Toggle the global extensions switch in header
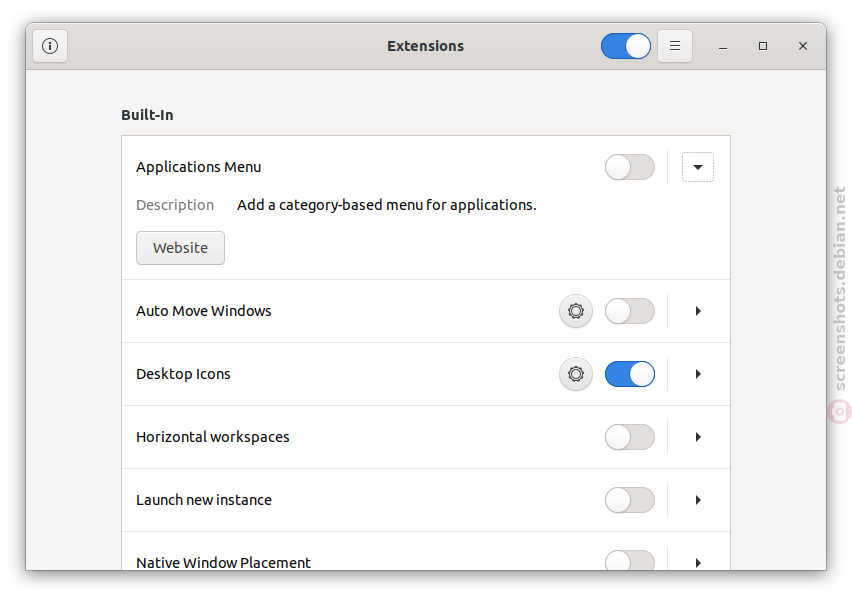 pos(626,46)
